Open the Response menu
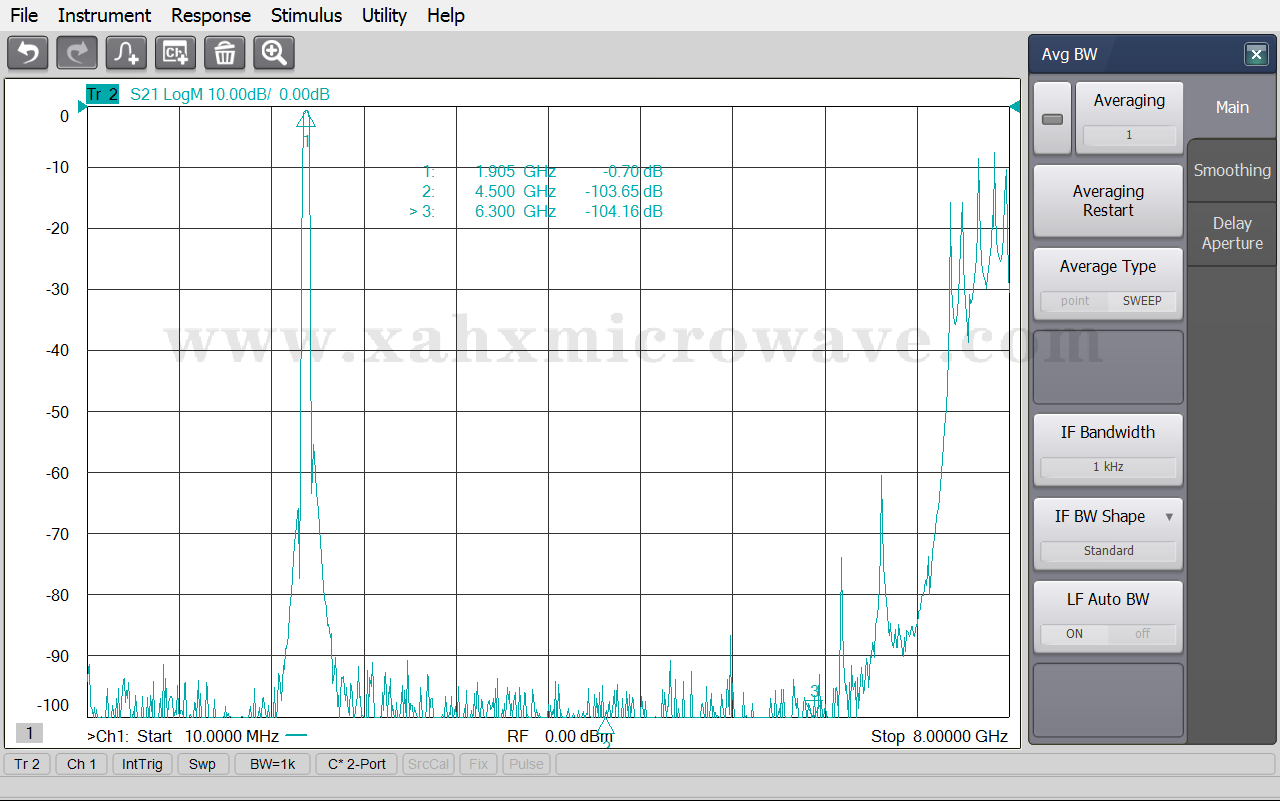1280x801 pixels. [210, 15]
